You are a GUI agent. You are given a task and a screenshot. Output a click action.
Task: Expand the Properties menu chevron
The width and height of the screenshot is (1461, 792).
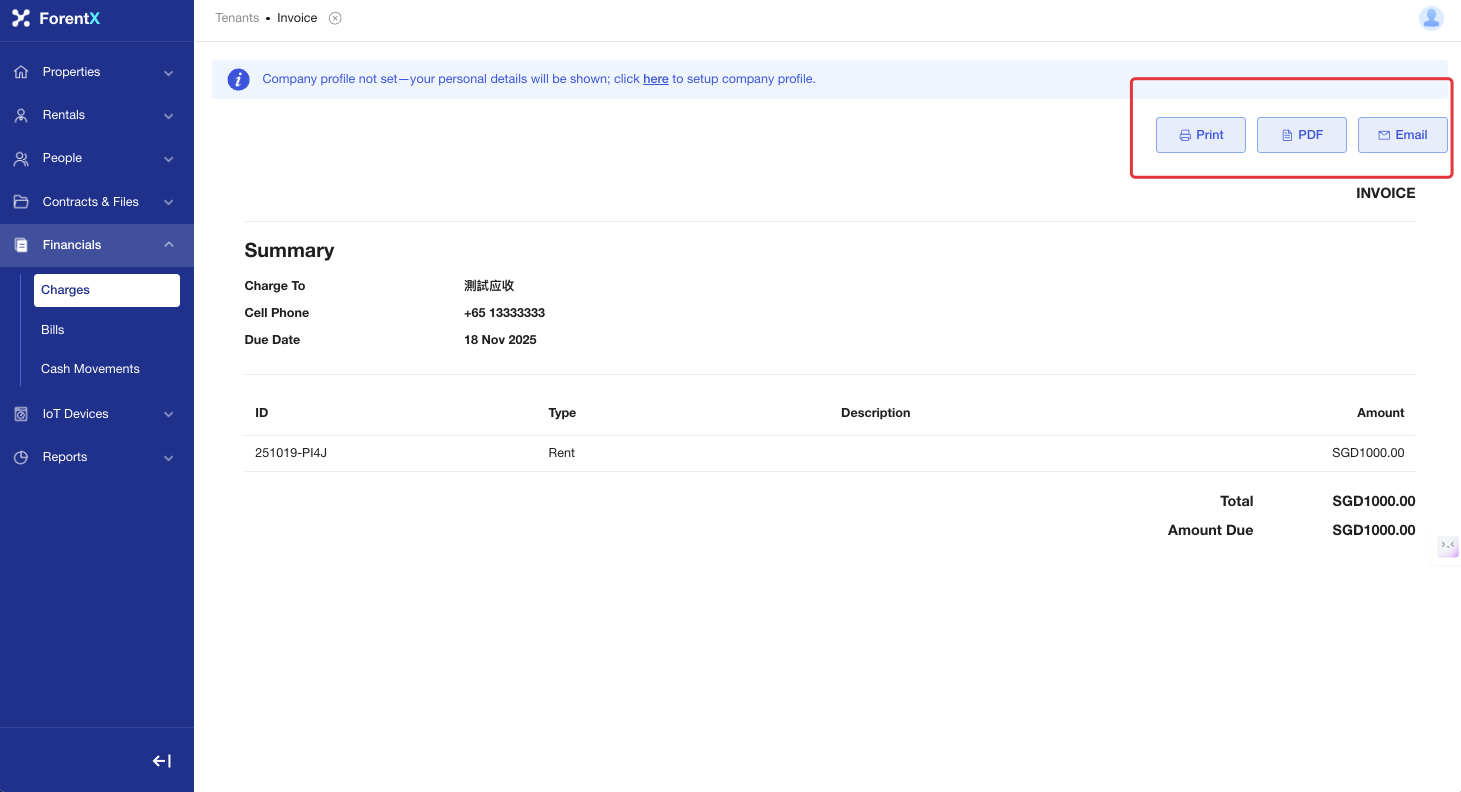click(x=168, y=73)
